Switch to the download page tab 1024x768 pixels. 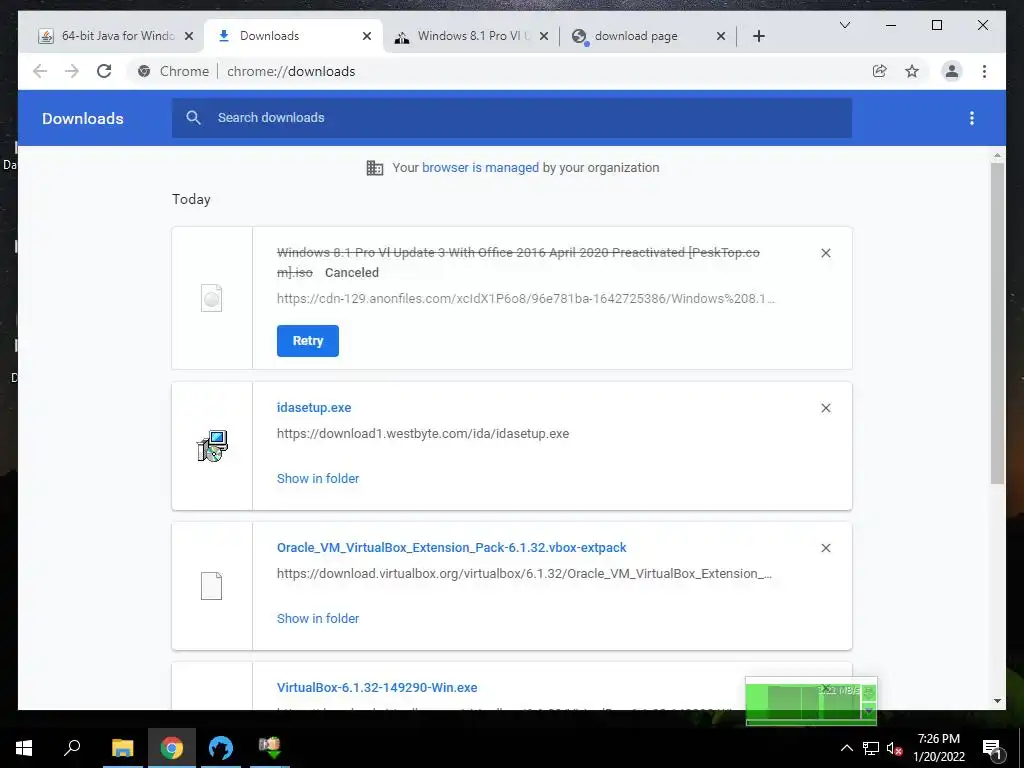click(x=647, y=36)
